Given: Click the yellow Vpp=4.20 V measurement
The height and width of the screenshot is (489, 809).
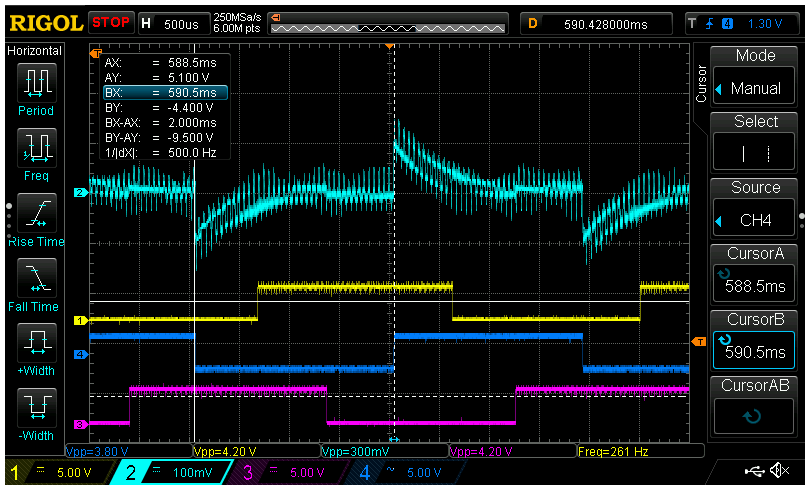Looking at the screenshot, I should 225,451.
